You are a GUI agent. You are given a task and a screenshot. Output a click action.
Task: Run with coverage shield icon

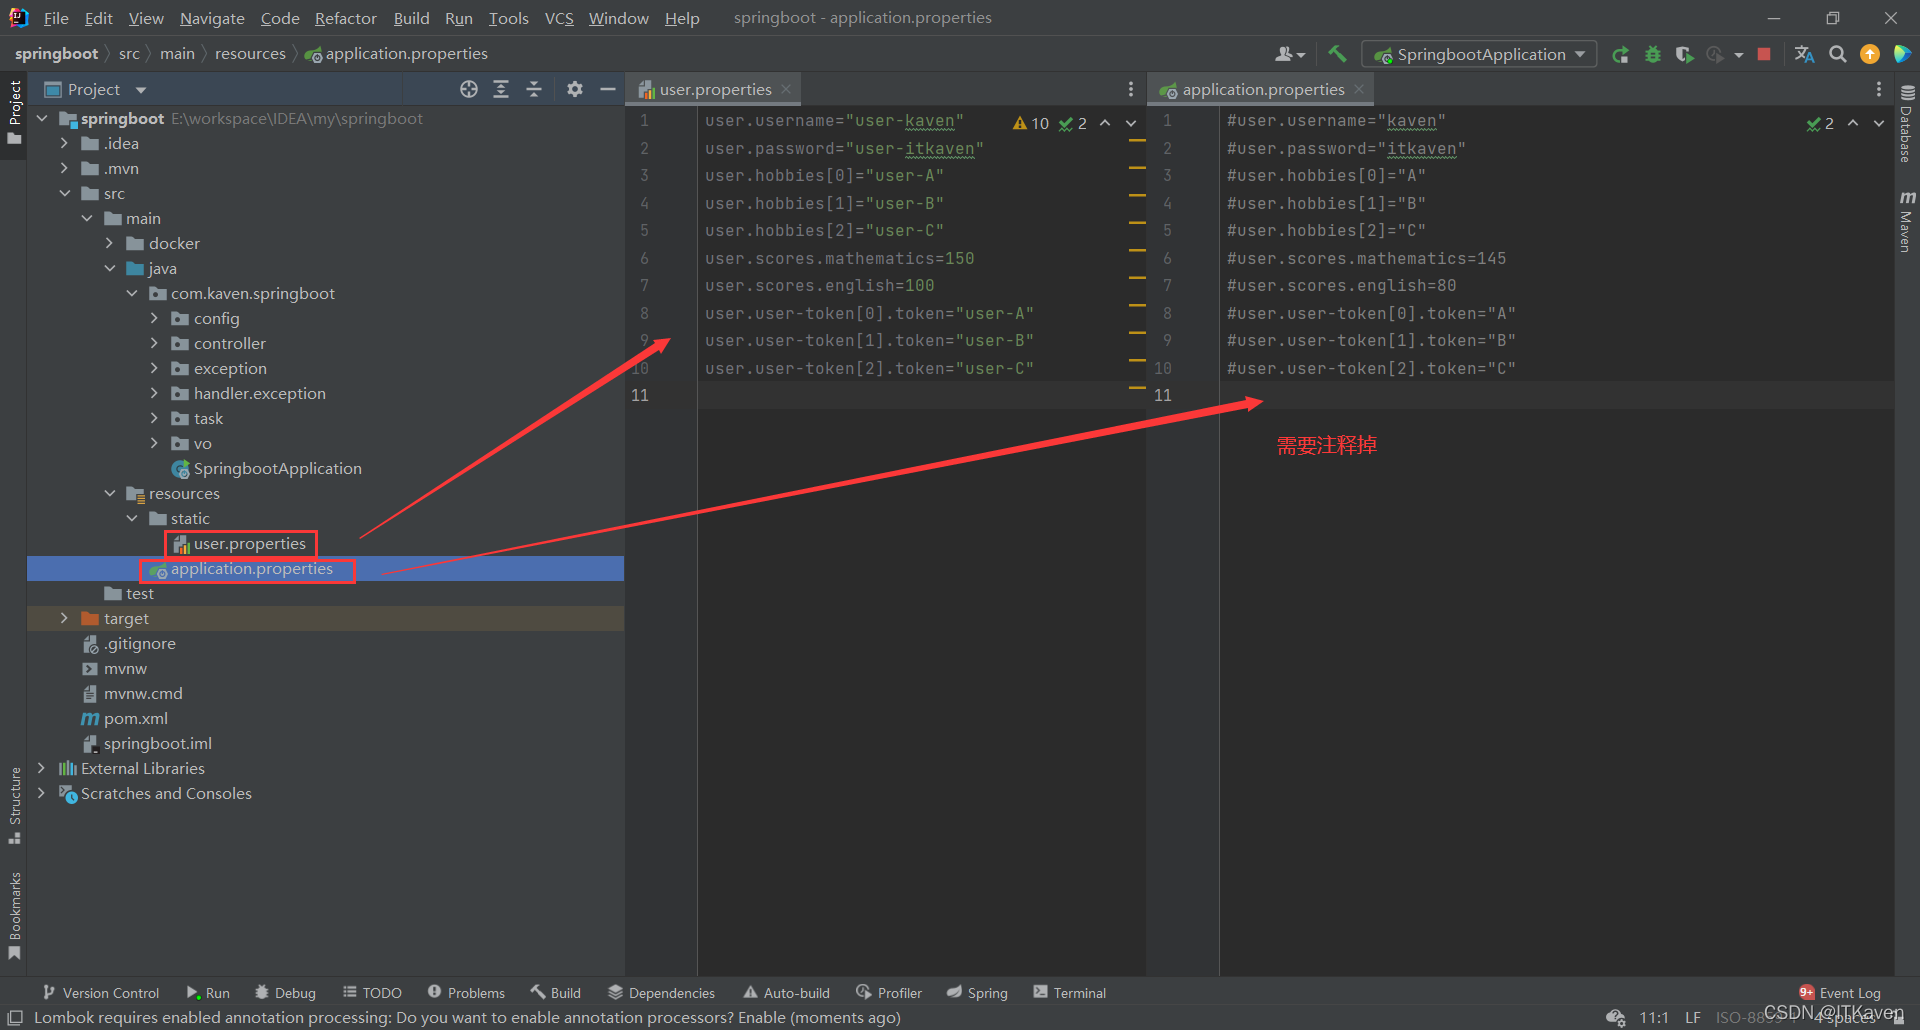[1684, 54]
